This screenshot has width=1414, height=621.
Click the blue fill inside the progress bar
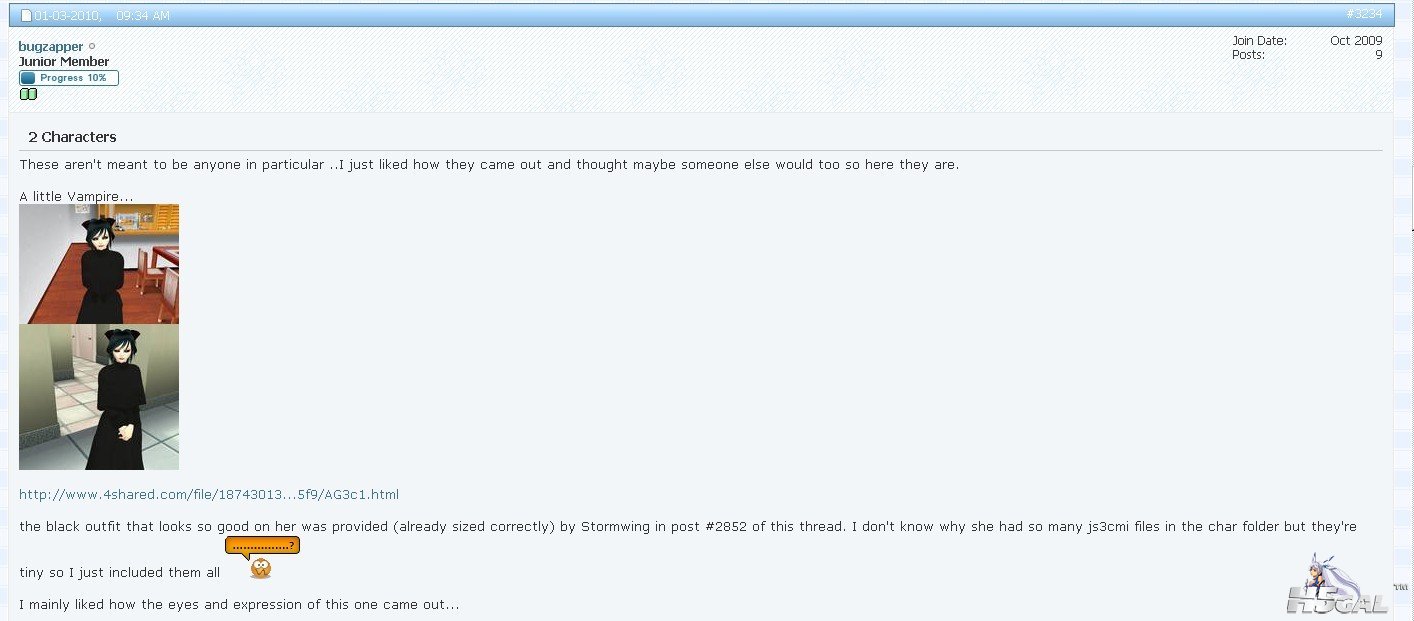pyautogui.click(x=28, y=78)
